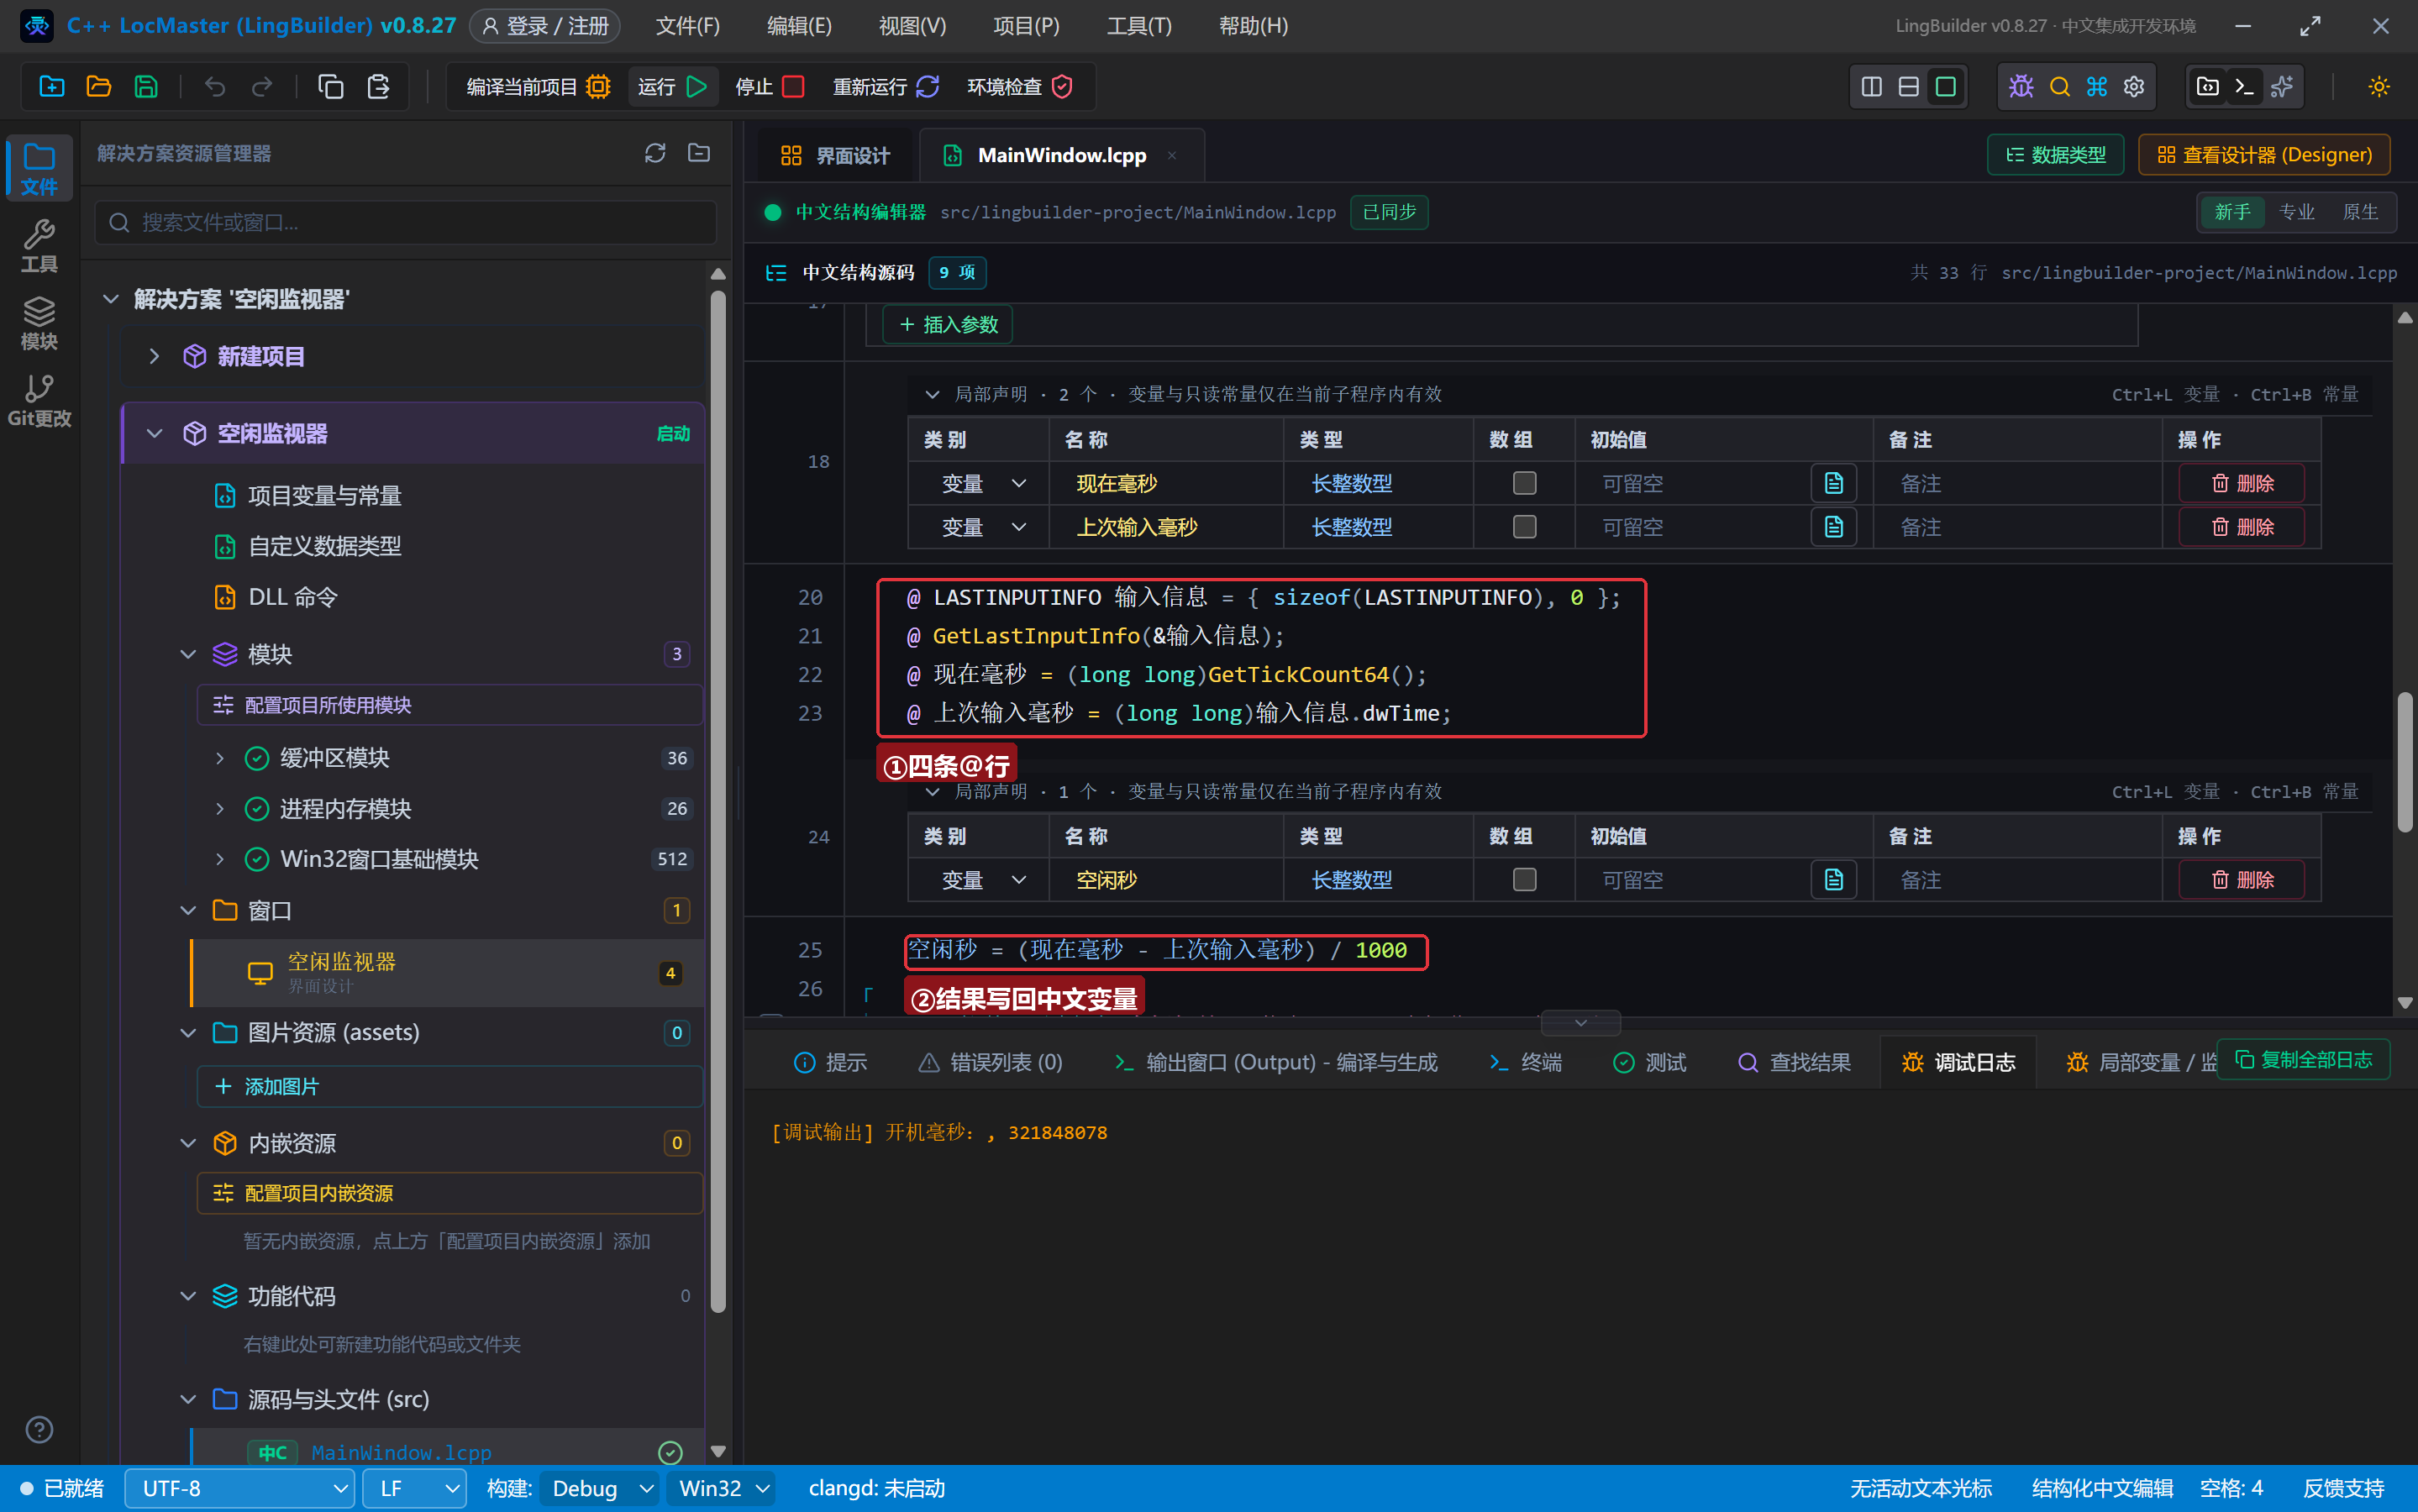Viewport: 2418px width, 1512px height.
Task: Check array box for 空闲秒
Action: (x=1524, y=880)
